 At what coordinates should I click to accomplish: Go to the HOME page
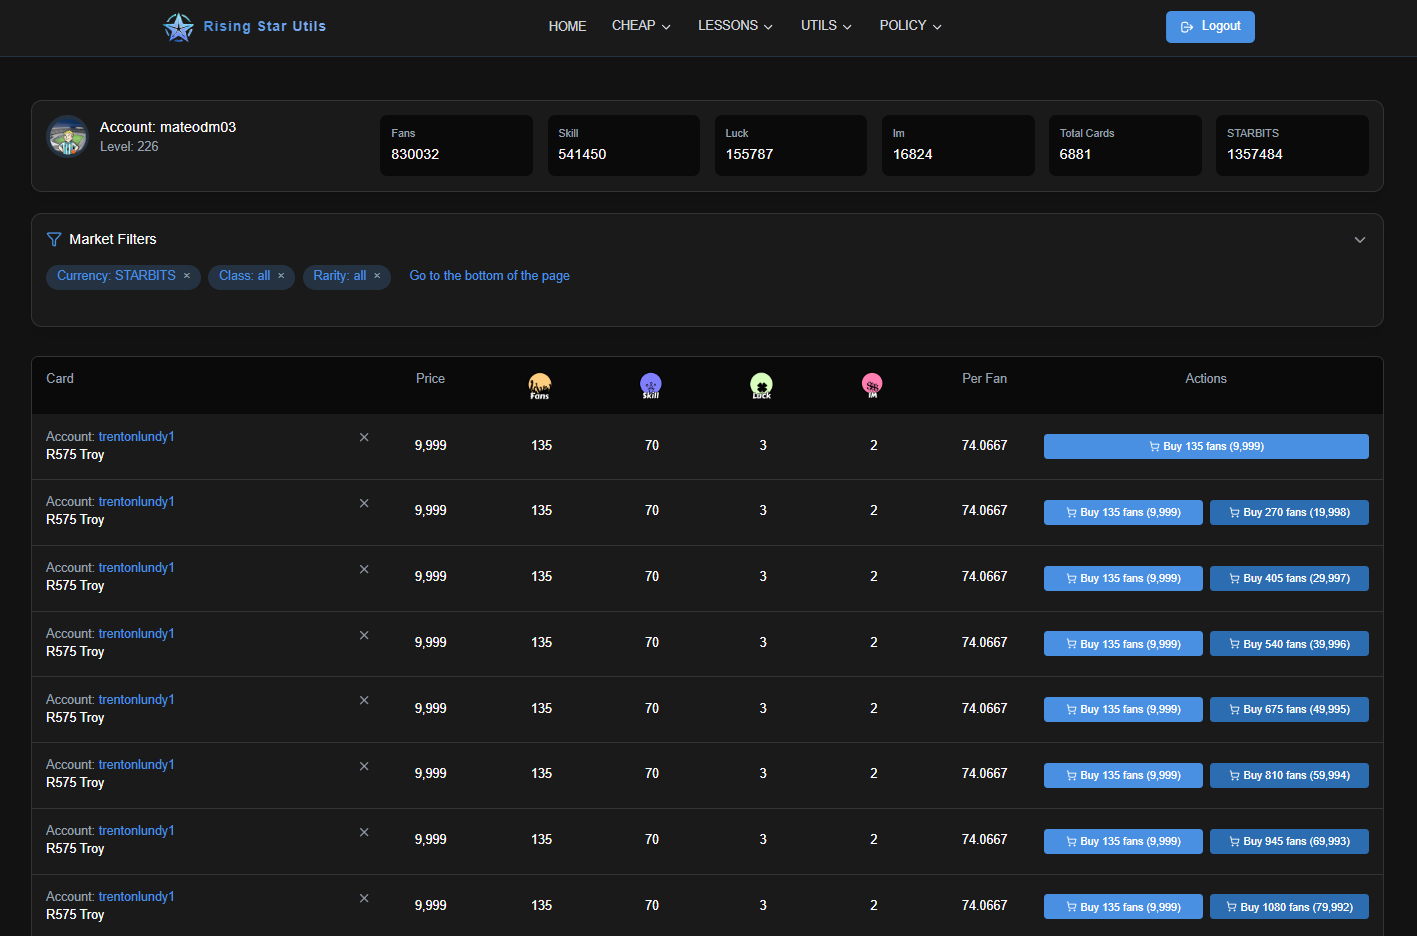coord(567,26)
